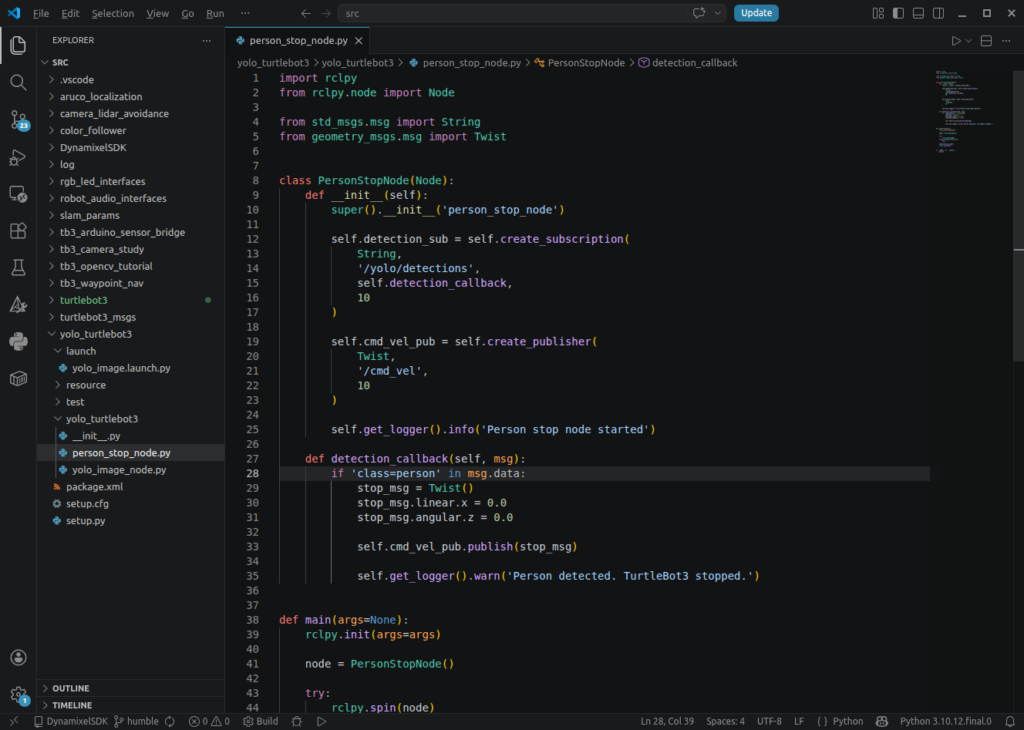Toggle the primary side bar
This screenshot has width=1024, height=730.
click(899, 13)
